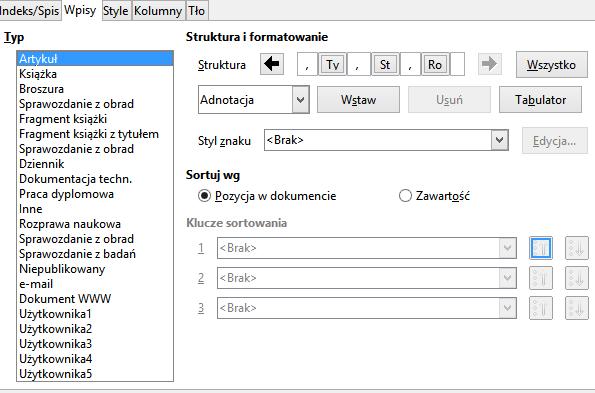Click the Tabulator button
Screen dimensions: 595x393
pos(540,100)
